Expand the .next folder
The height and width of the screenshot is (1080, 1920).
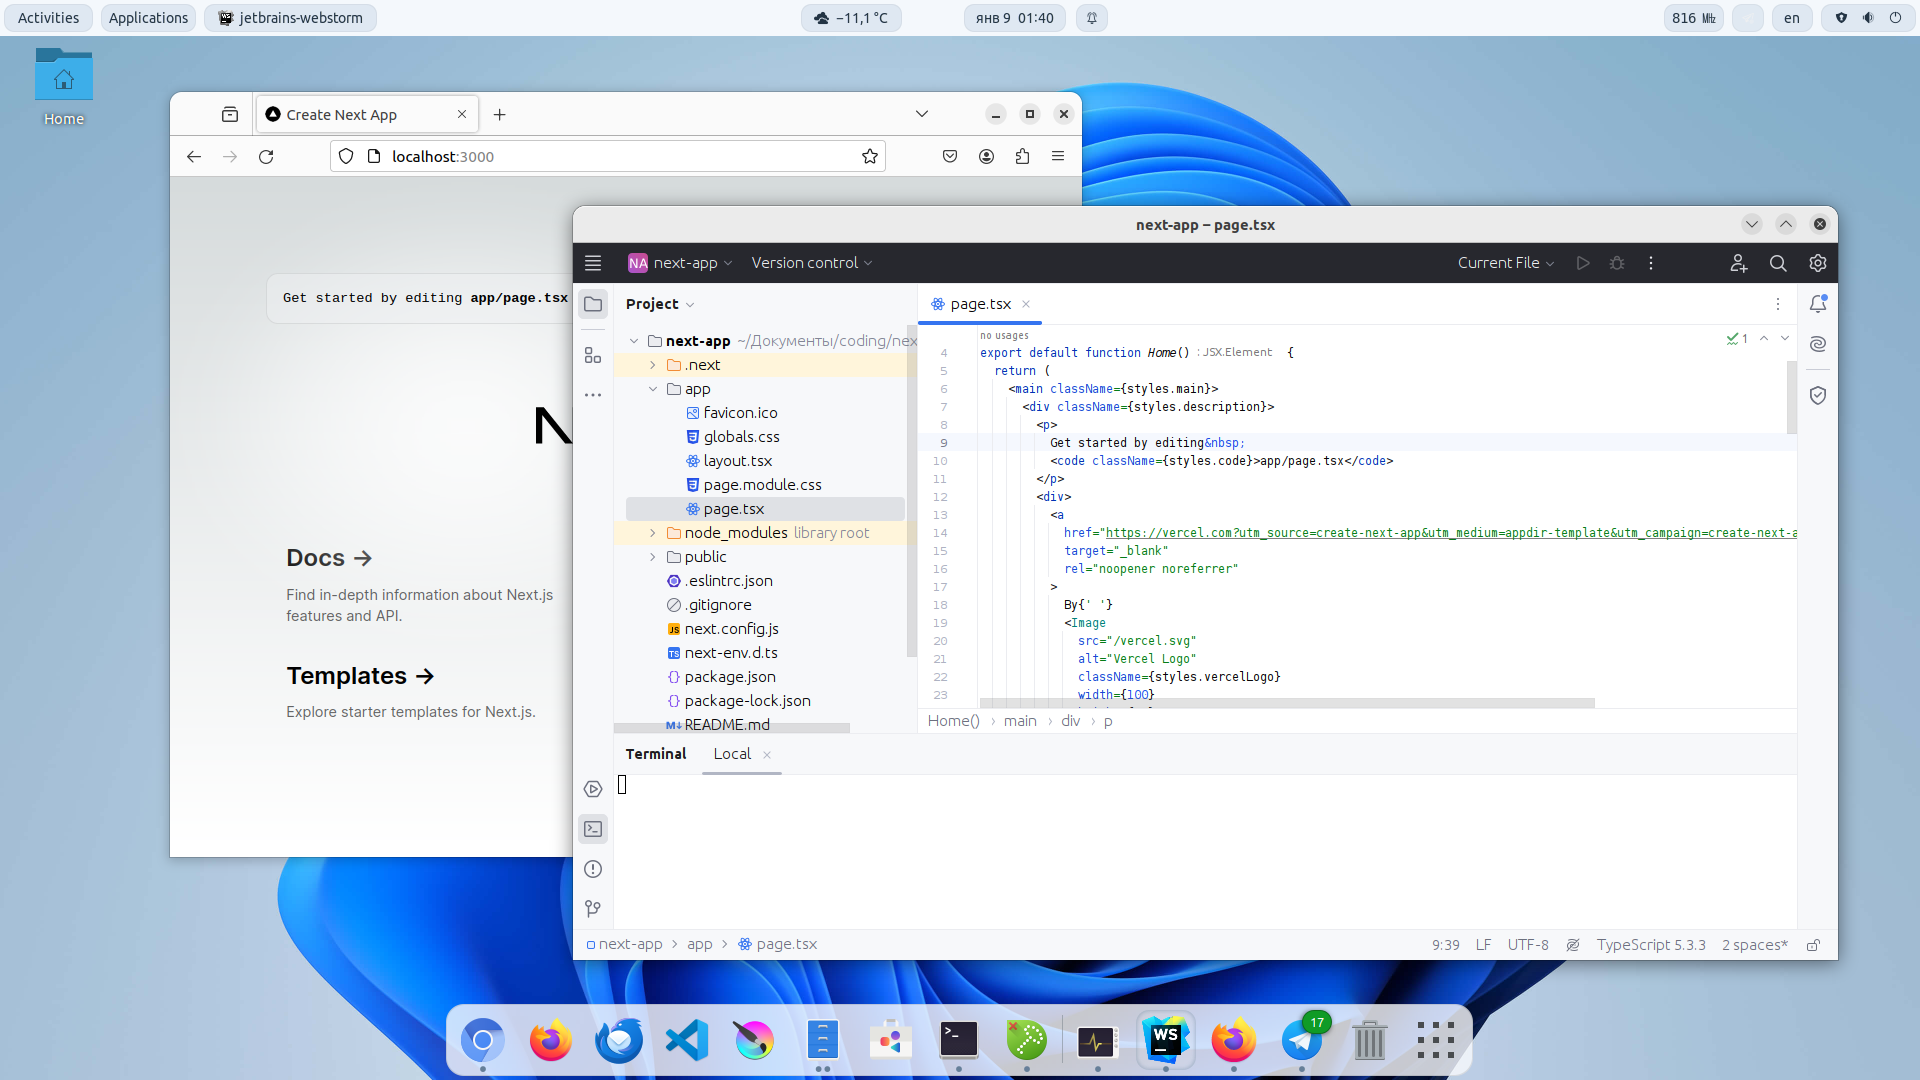653,366
